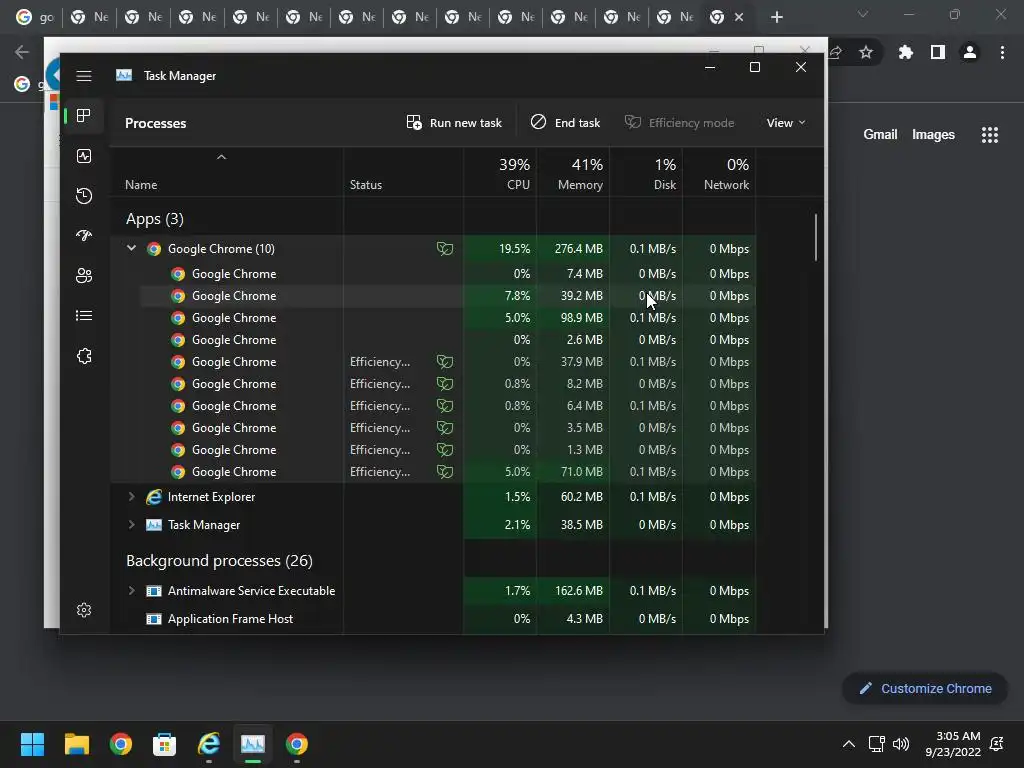This screenshot has width=1024, height=768.
Task: Select Application Frame Host process
Action: pyautogui.click(x=433, y=619)
